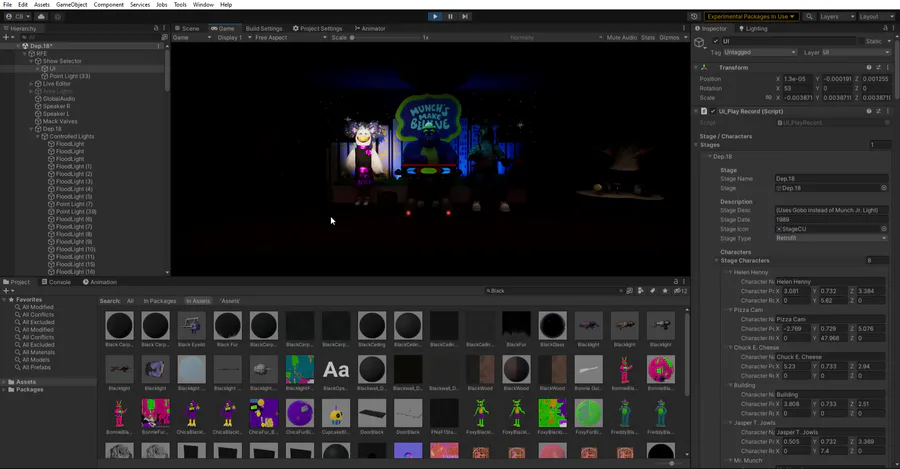Toggle the Static checkbox
The height and width of the screenshot is (469, 900).
(x=863, y=41)
